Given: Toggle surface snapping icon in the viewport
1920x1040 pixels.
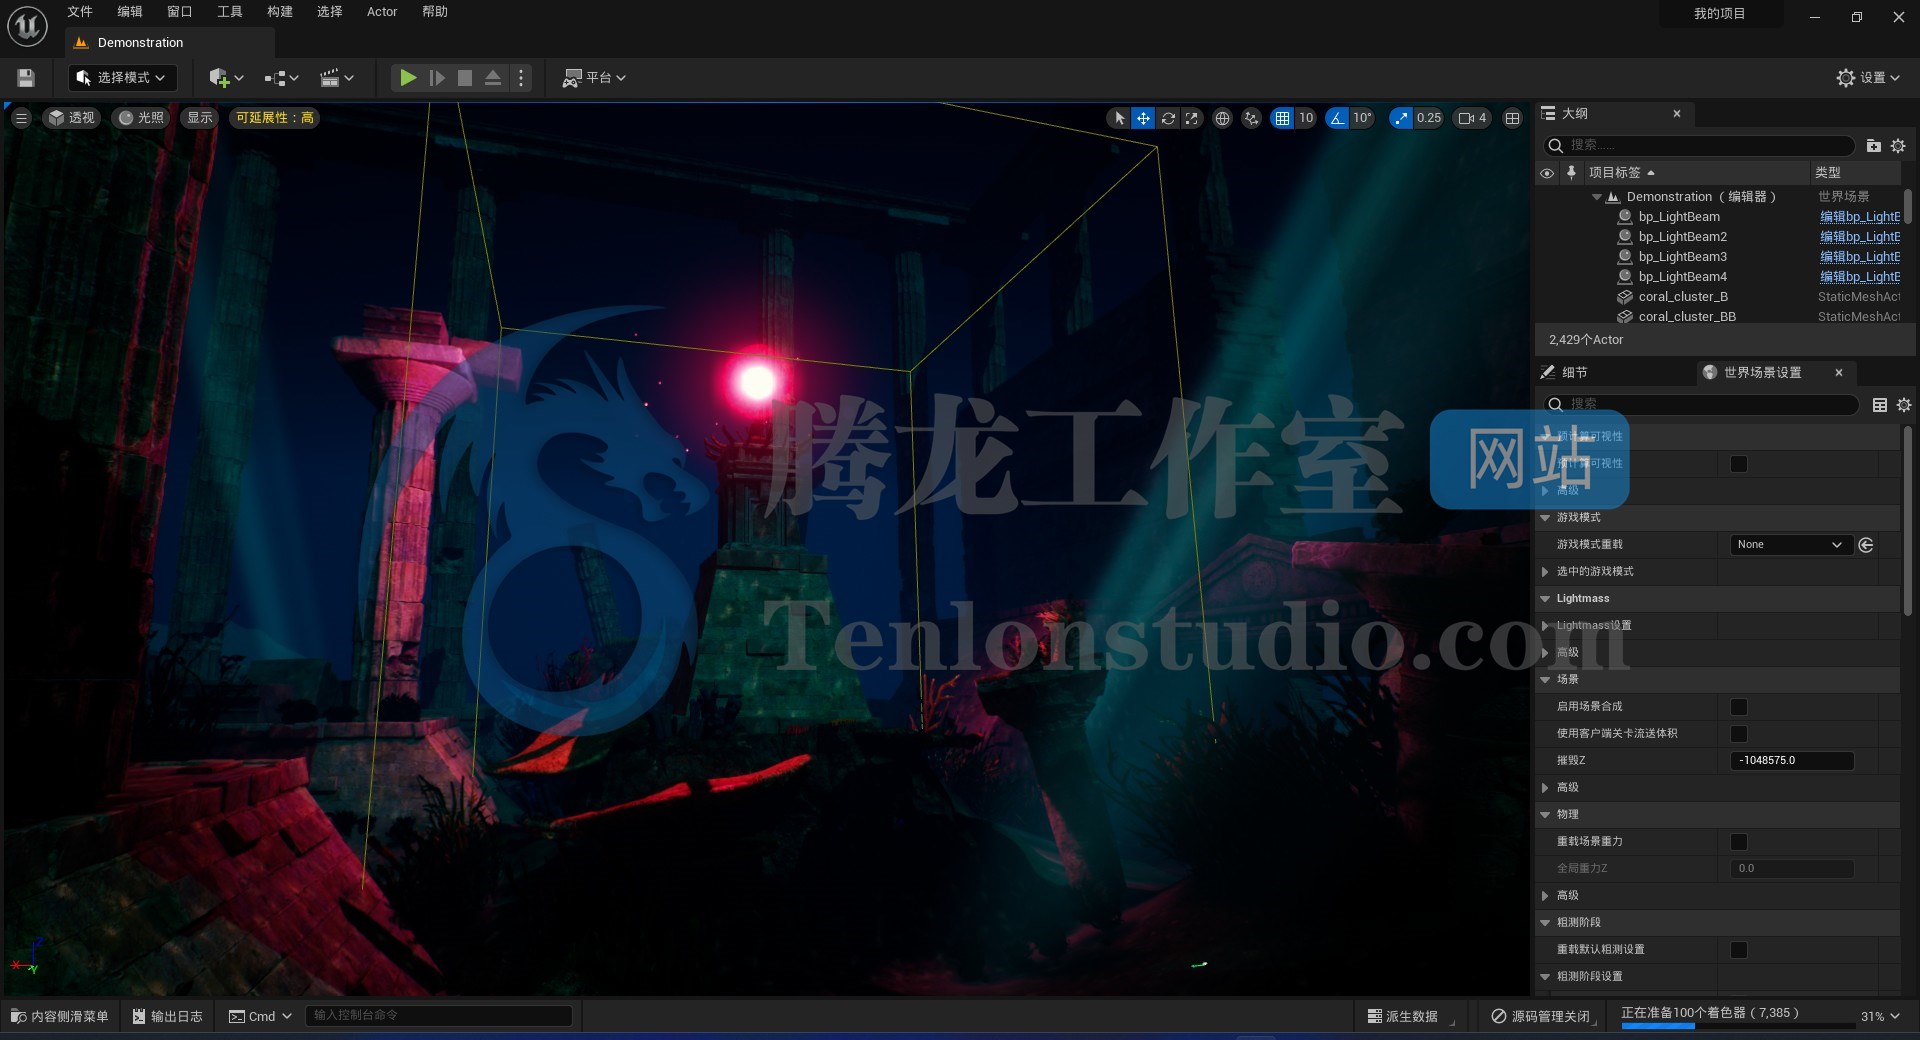Looking at the screenshot, I should 1251,118.
